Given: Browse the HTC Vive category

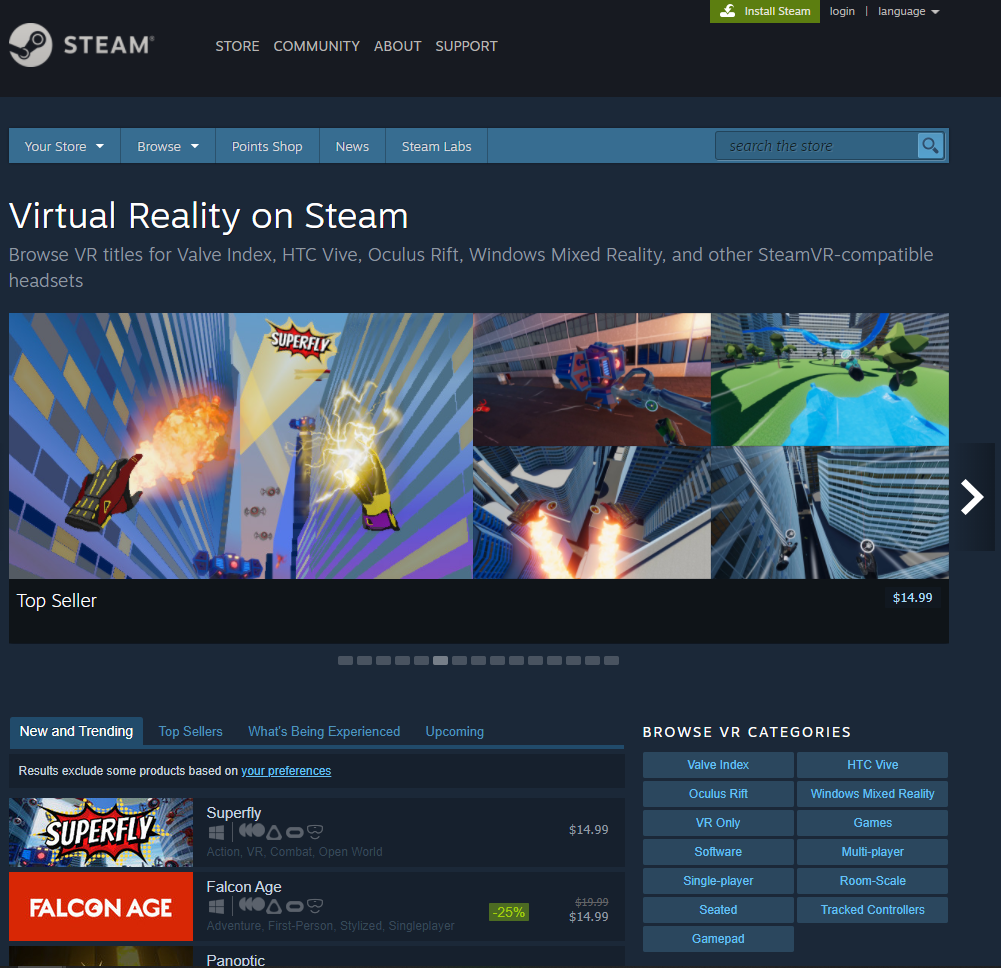Looking at the screenshot, I should (872, 765).
